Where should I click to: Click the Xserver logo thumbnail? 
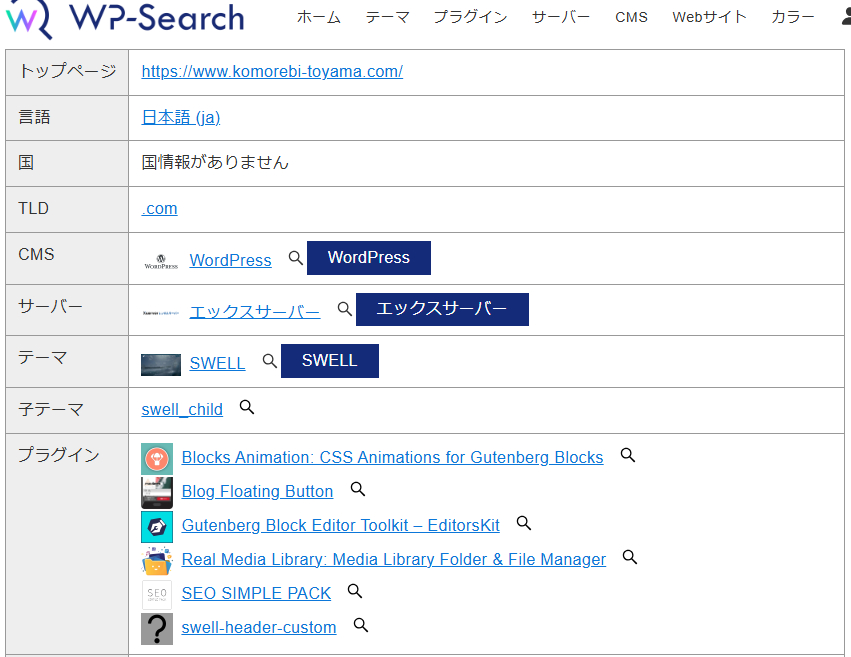point(161,312)
